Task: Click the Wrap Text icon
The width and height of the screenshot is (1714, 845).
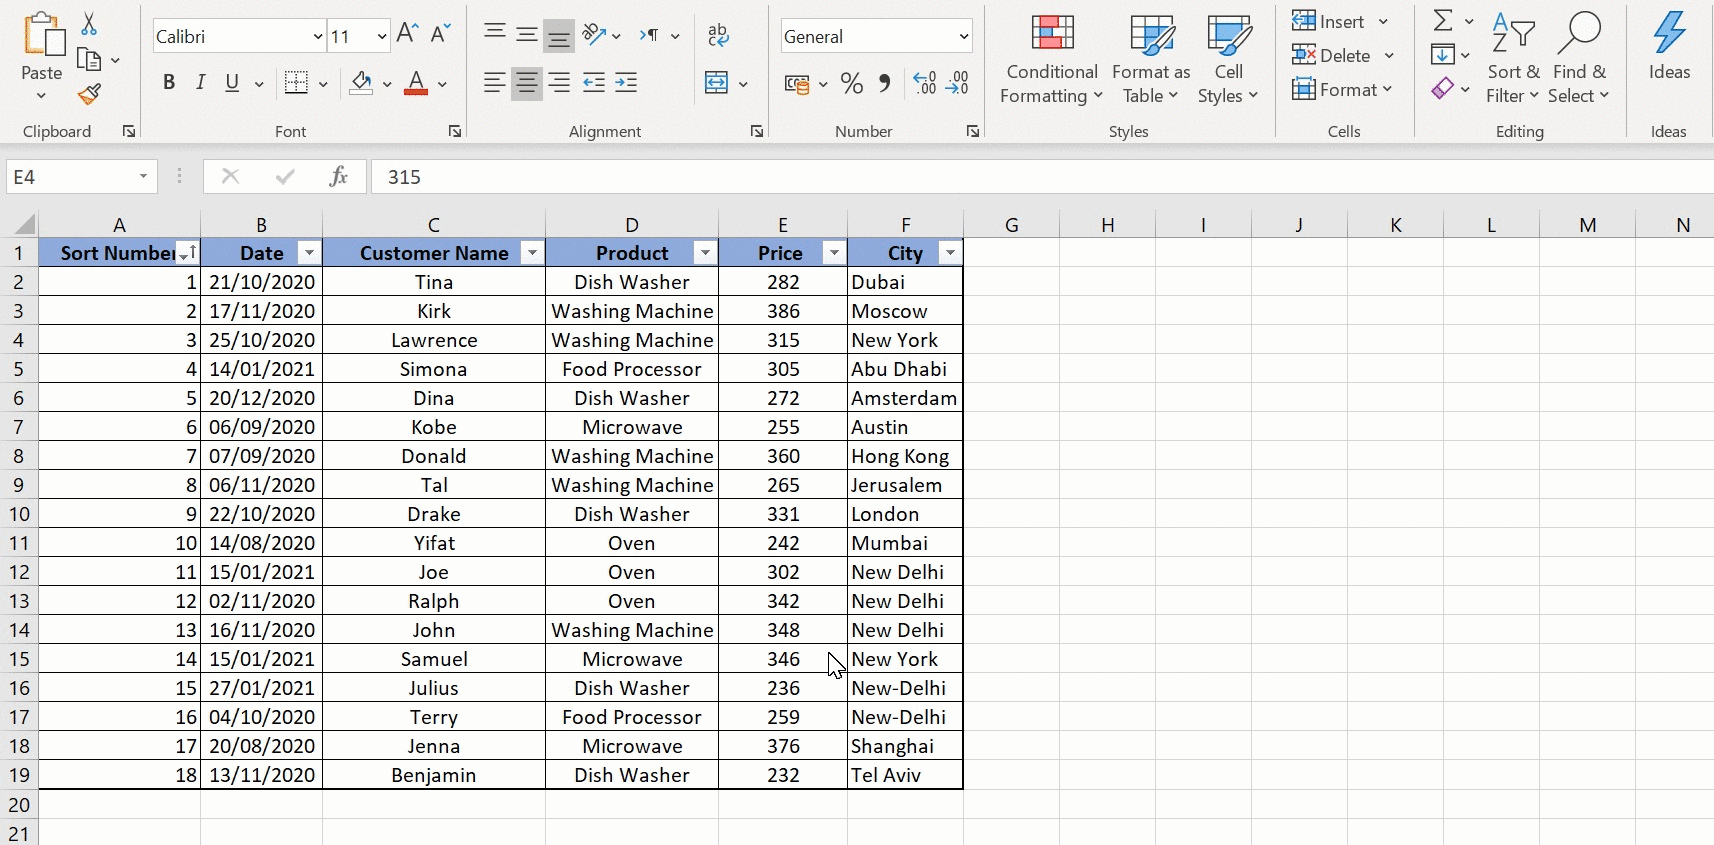Action: coord(718,36)
